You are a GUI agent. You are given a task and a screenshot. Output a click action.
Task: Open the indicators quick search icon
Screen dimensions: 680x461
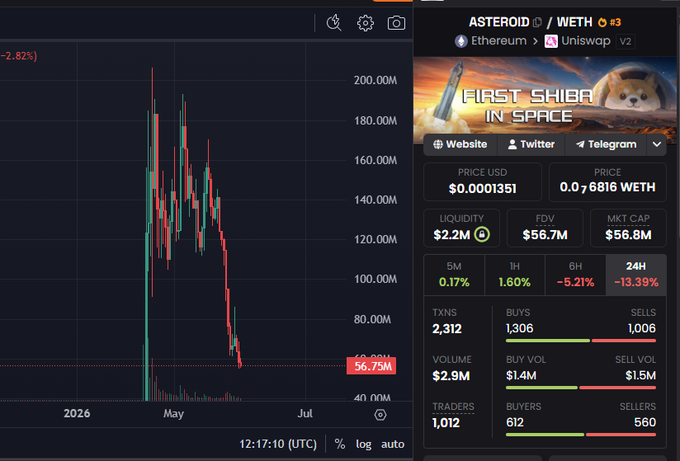[334, 23]
